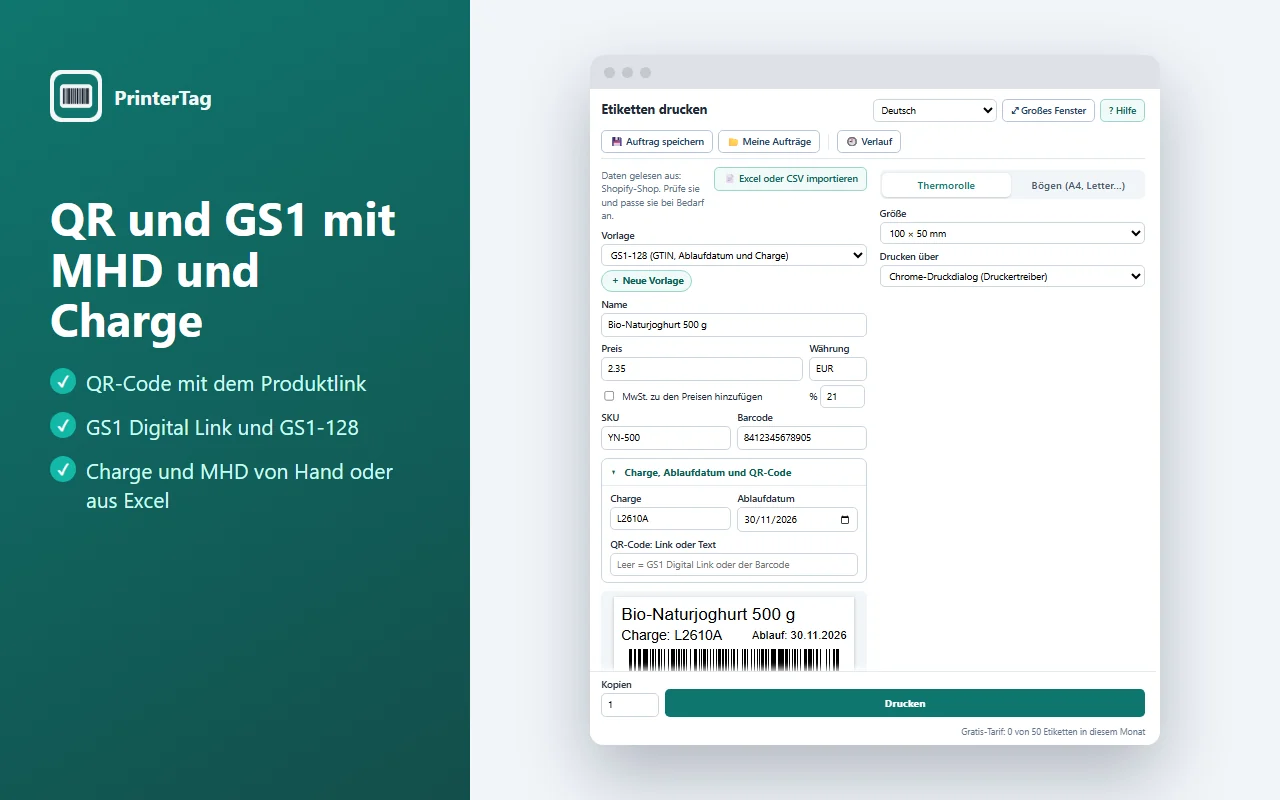Click the floppy disk icon on Auftrag speichern
1280x800 pixels.
[x=617, y=142]
